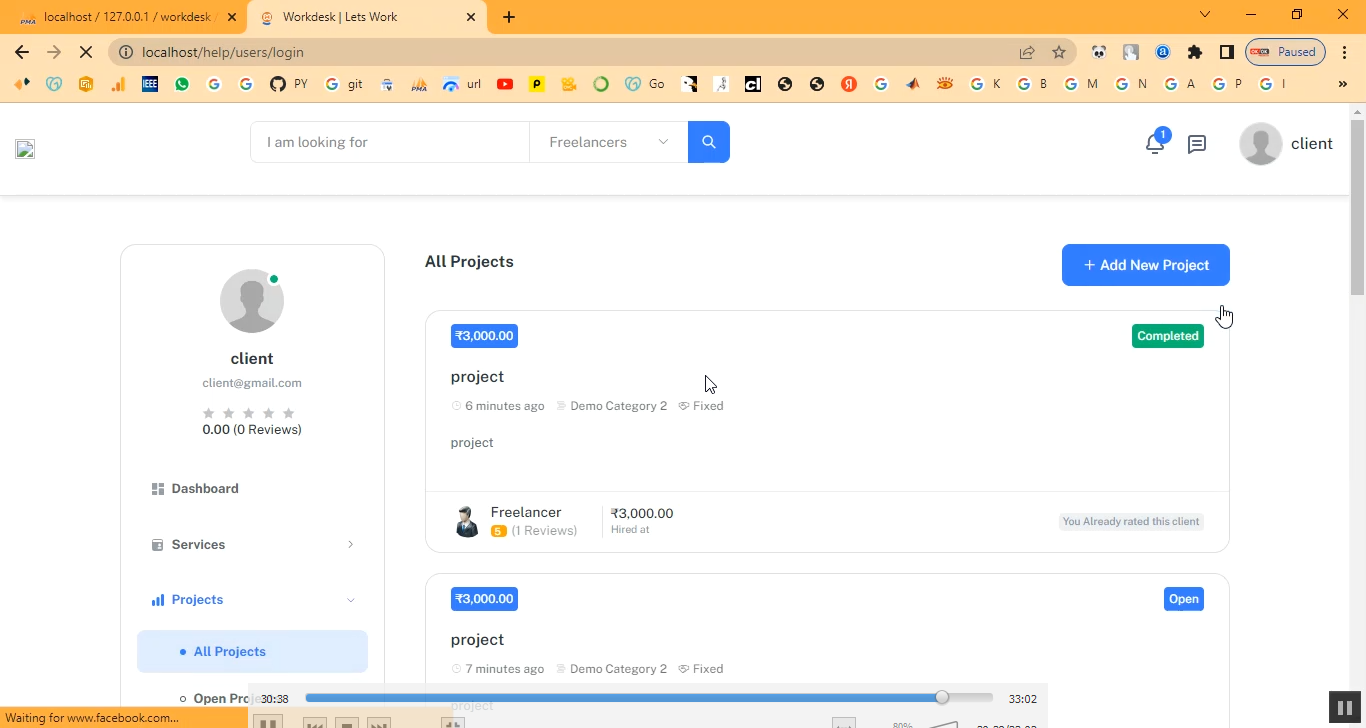Screen dimensions: 1366x728
Task: Bookmark this page with the star icon
Action: (1059, 52)
